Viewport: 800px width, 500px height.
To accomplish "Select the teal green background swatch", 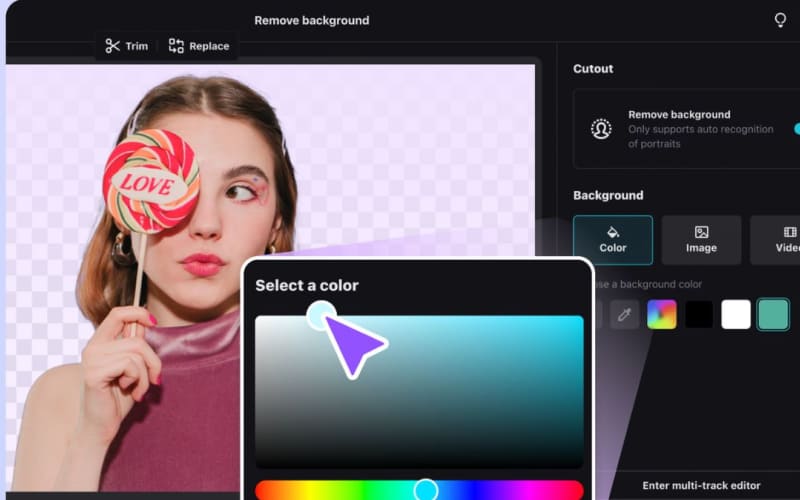I will tap(773, 315).
